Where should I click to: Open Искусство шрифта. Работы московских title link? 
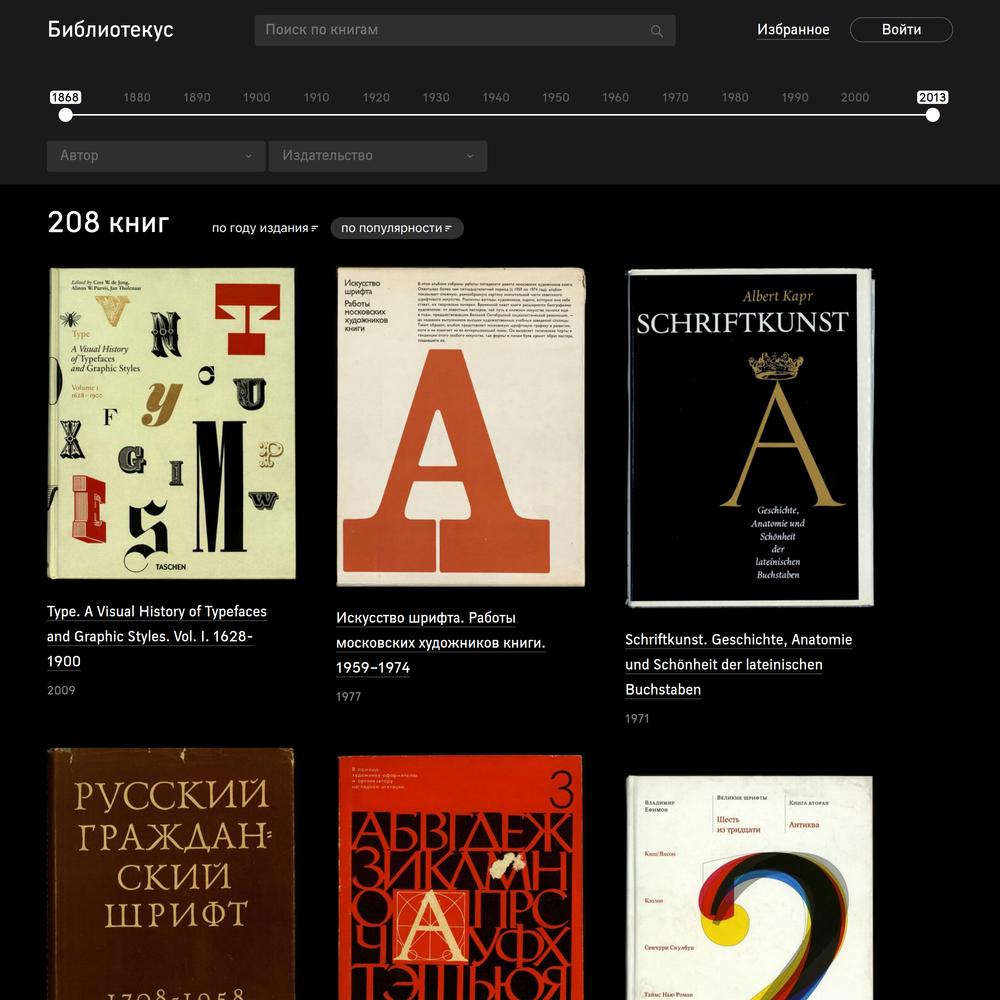(x=441, y=643)
